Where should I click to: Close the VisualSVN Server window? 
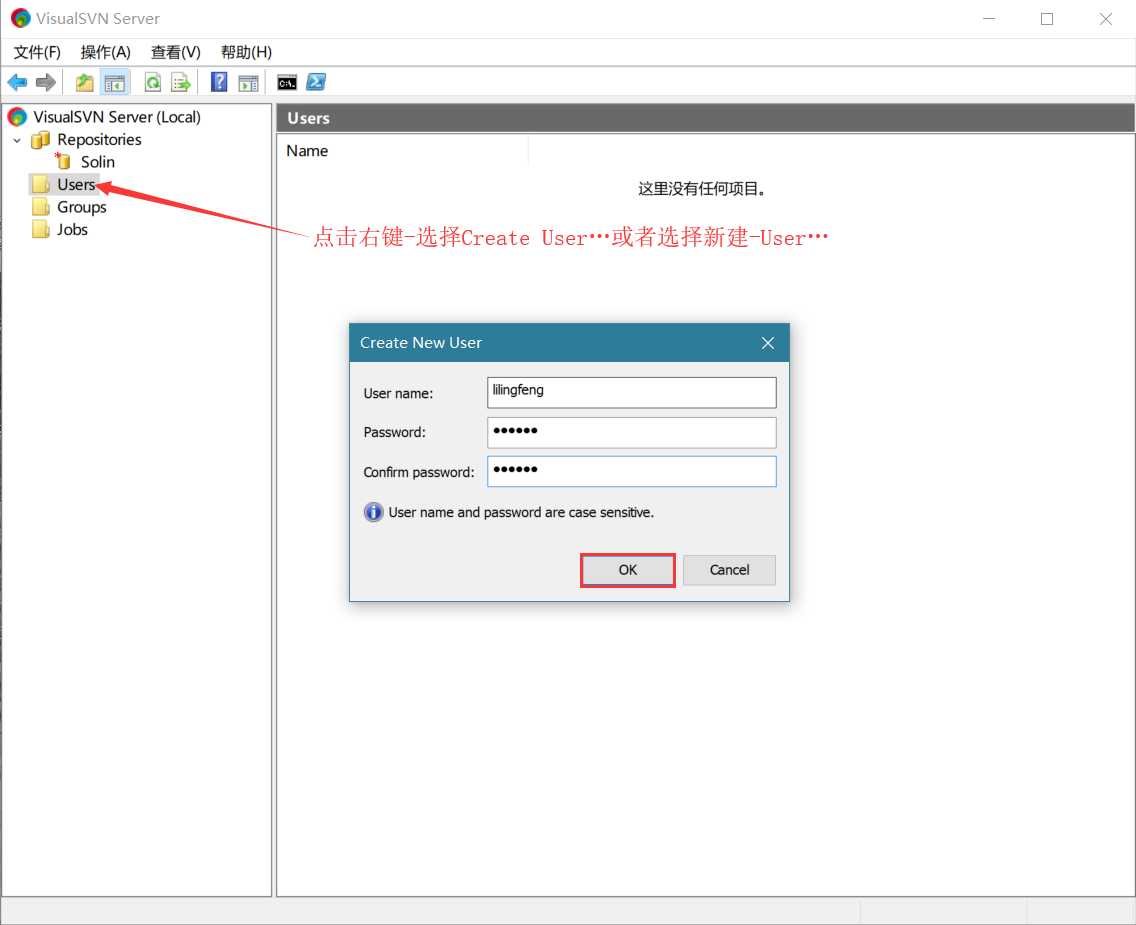pos(1106,19)
